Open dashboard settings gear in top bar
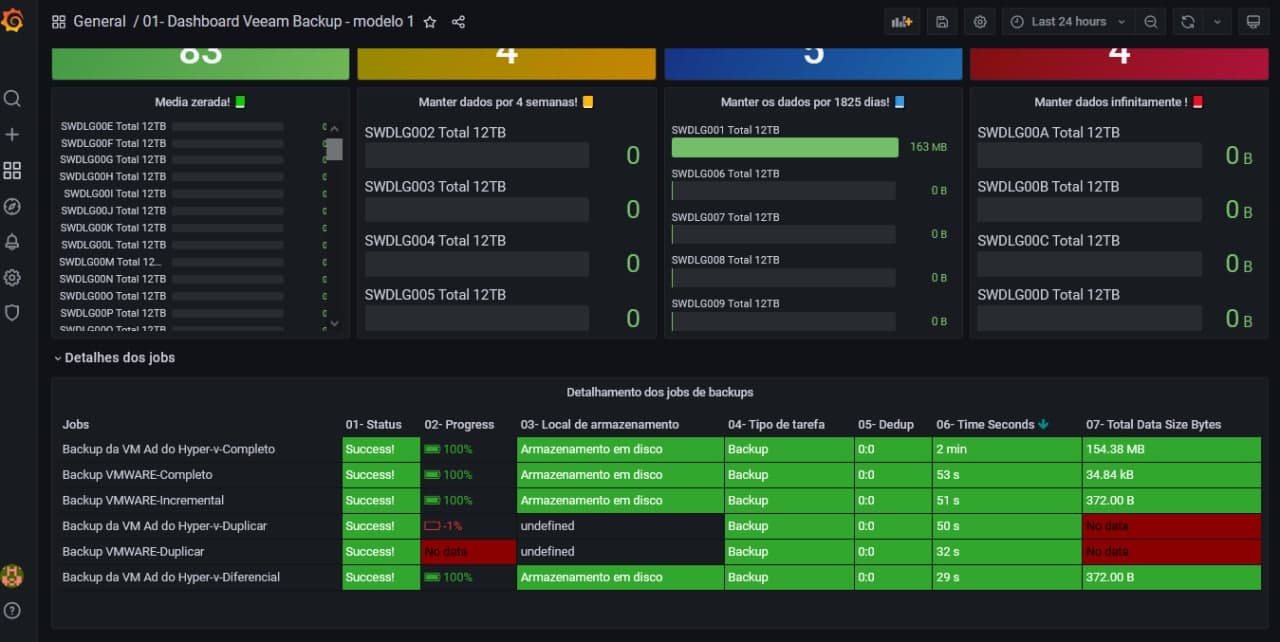1280x642 pixels. pos(980,22)
